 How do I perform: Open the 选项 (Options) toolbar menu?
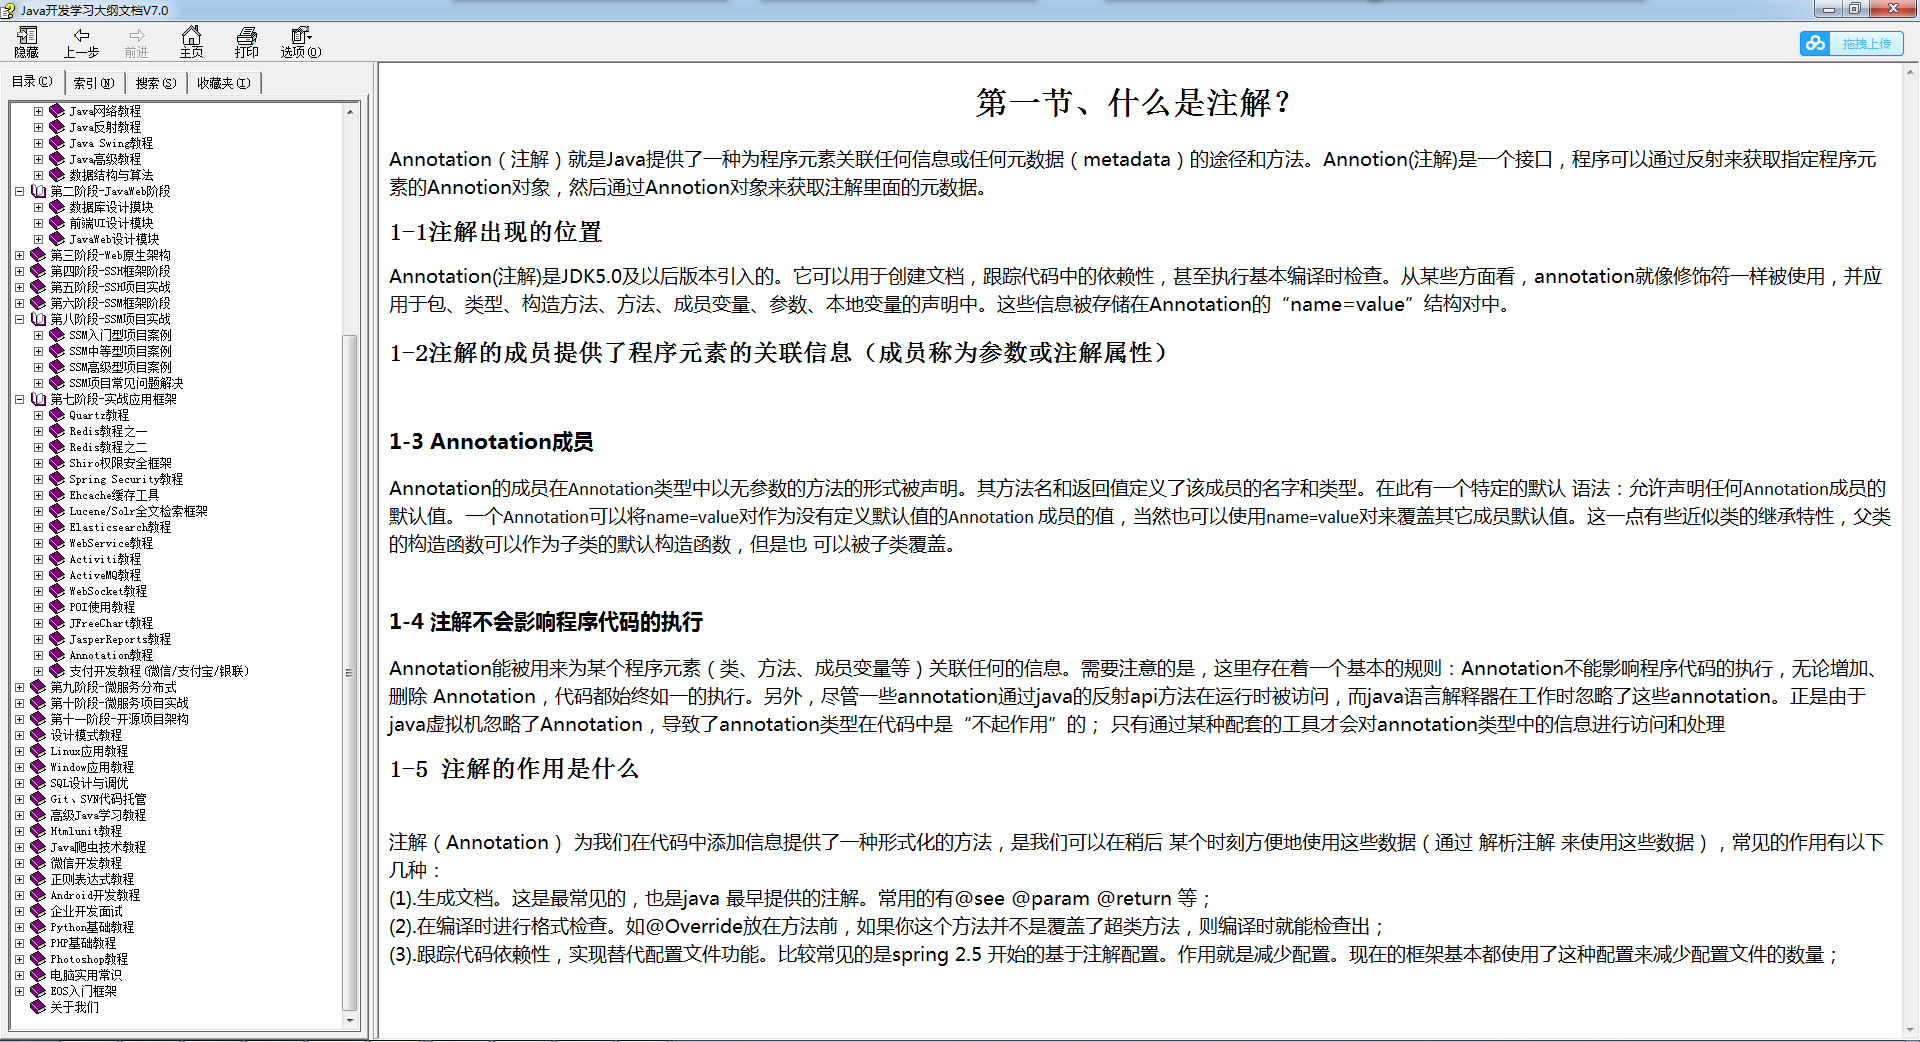tap(300, 42)
